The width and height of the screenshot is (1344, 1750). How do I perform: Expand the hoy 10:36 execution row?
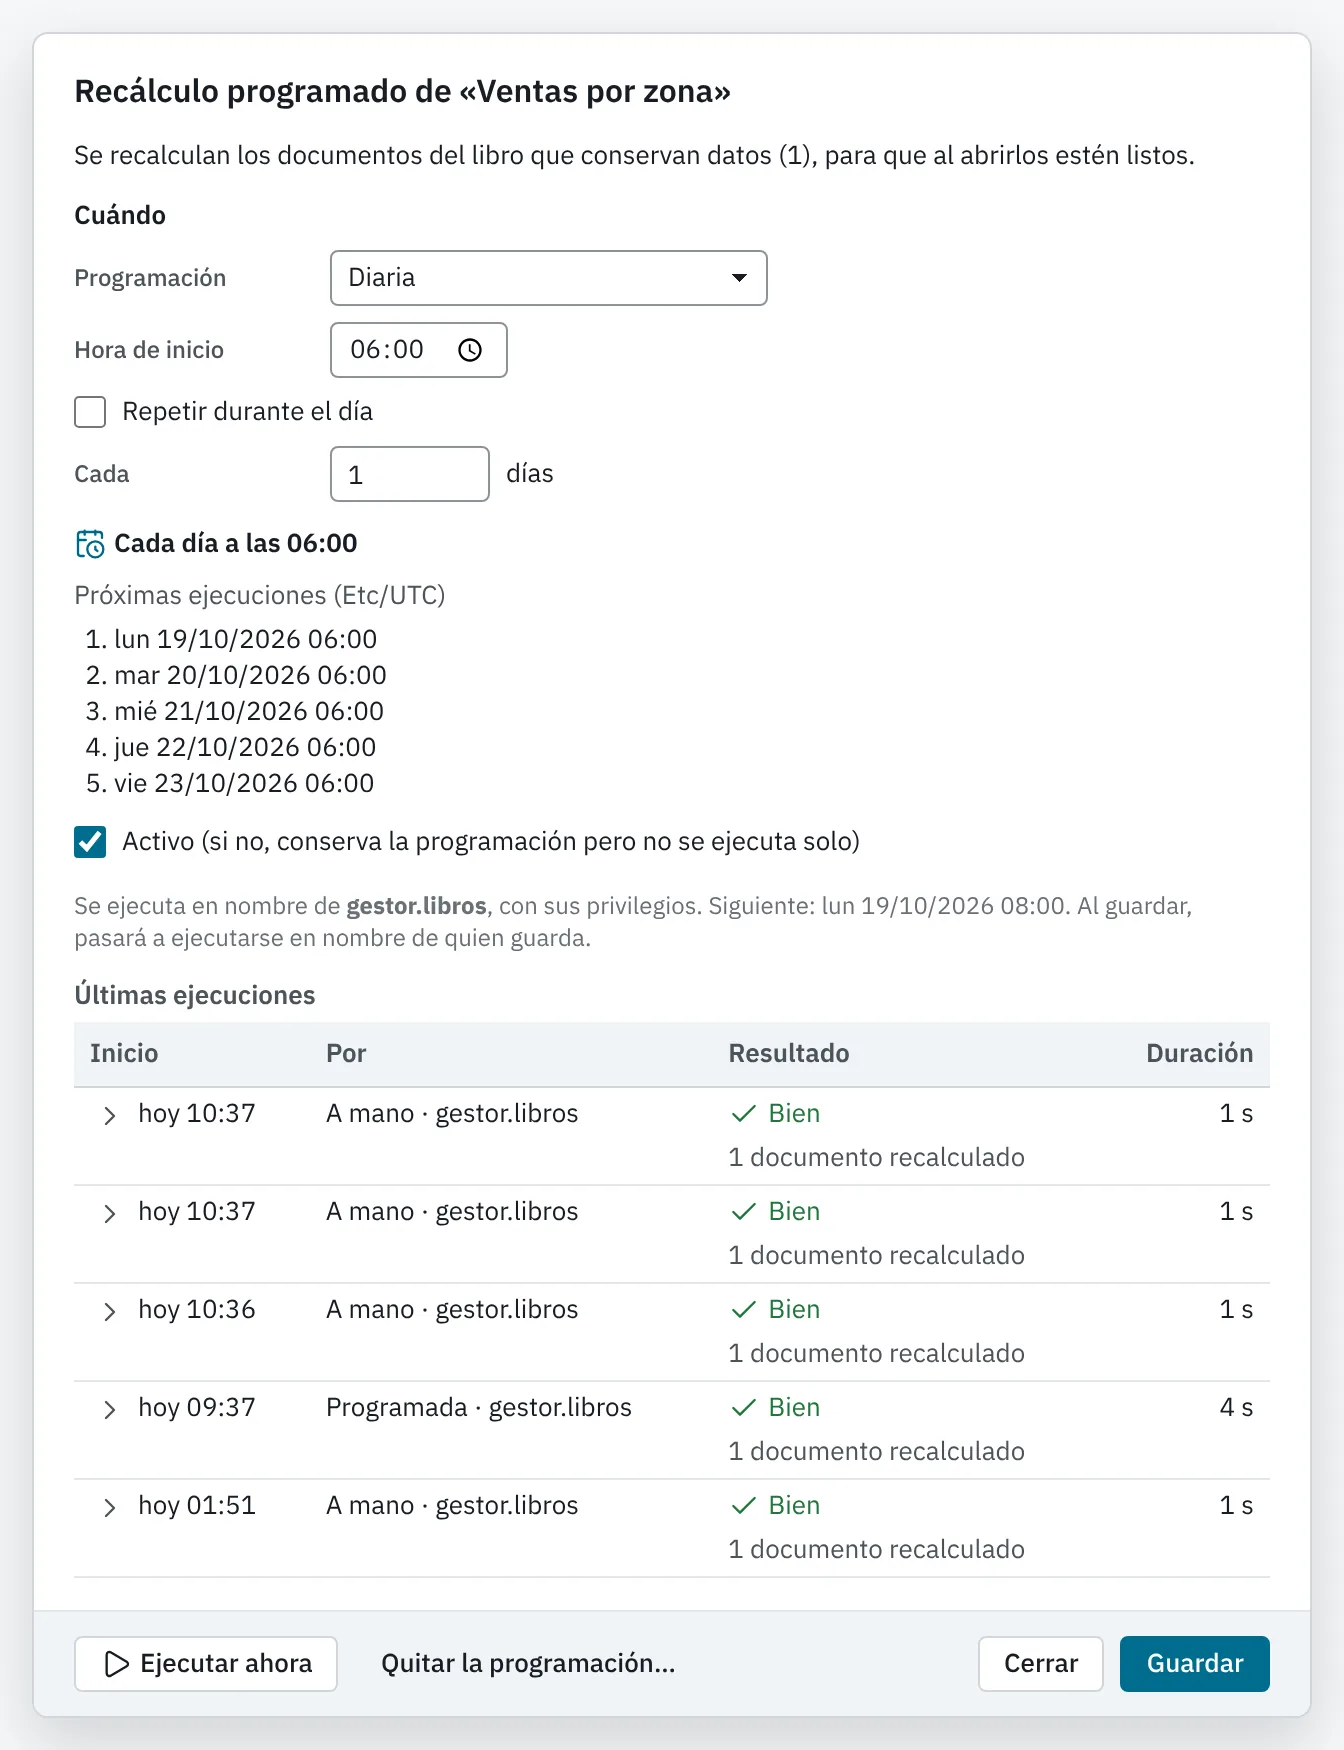coord(110,1311)
